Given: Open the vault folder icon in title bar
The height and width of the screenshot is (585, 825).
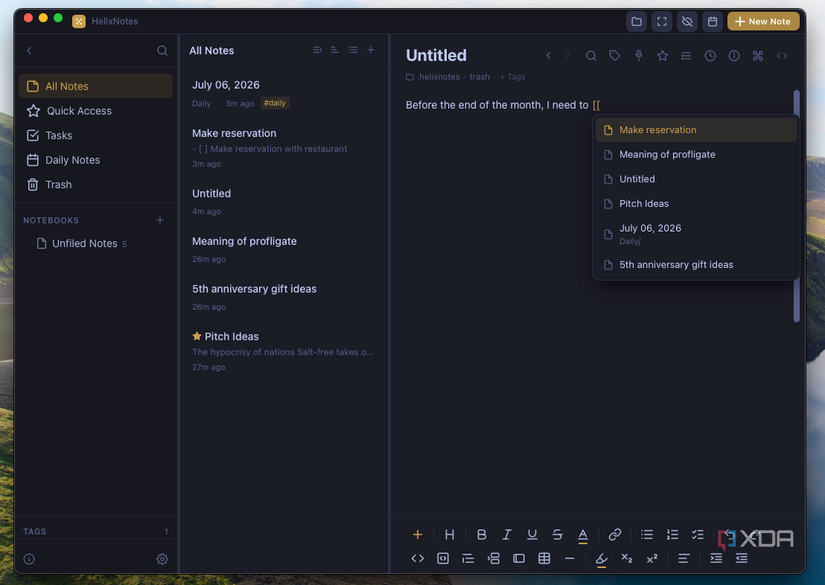Looking at the screenshot, I should (x=636, y=22).
